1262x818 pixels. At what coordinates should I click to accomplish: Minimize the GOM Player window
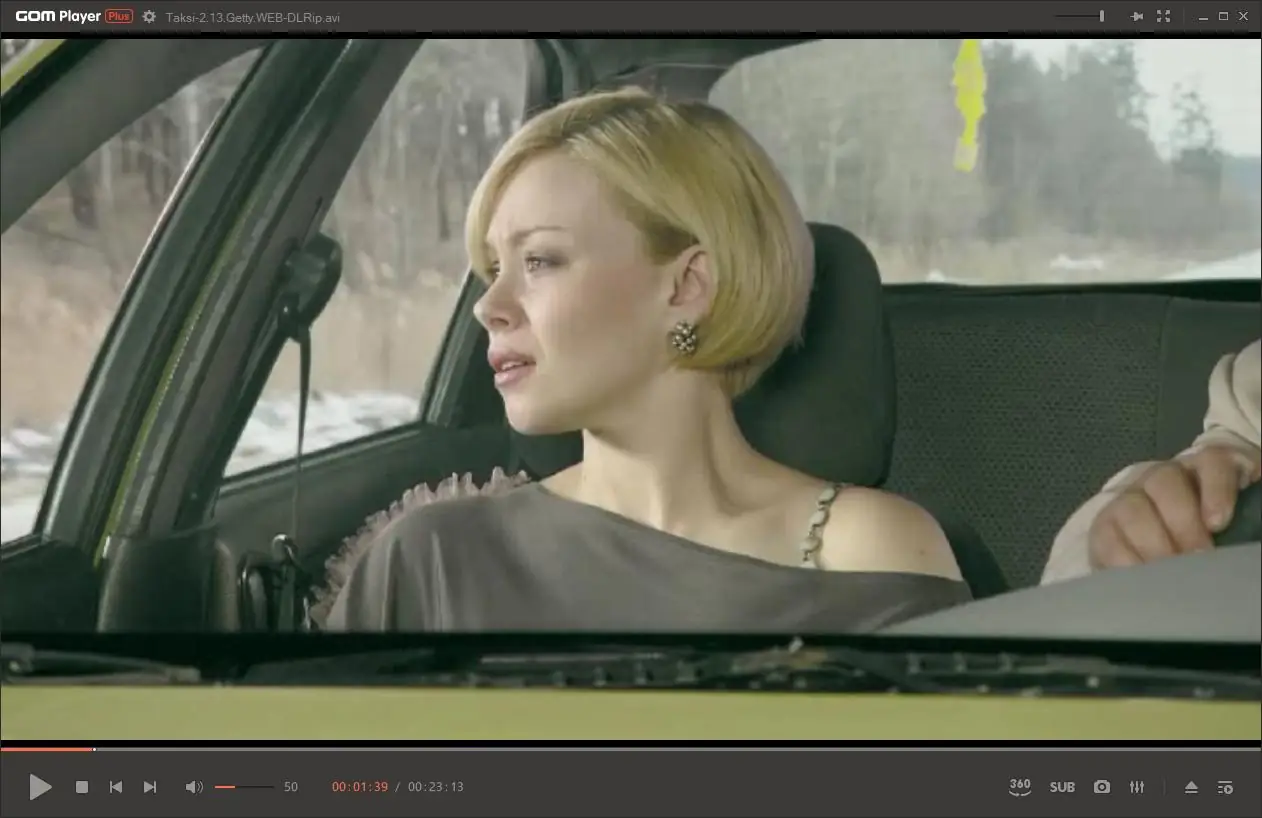(1203, 16)
